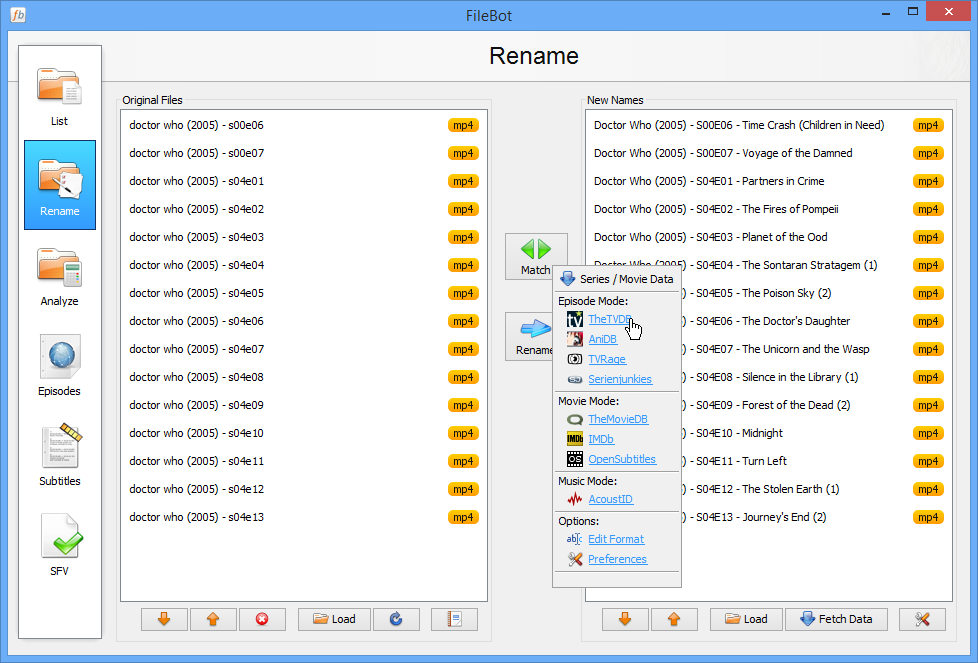Click the Match button with arrows

(536, 256)
